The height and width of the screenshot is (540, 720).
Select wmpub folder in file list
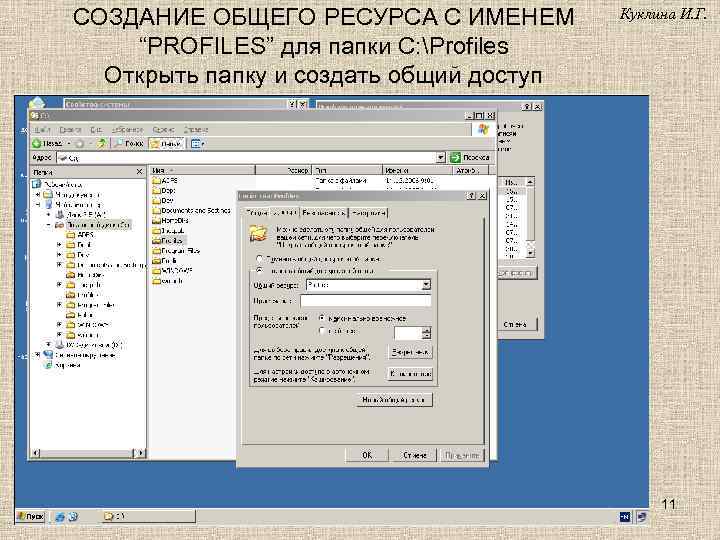click(x=168, y=281)
